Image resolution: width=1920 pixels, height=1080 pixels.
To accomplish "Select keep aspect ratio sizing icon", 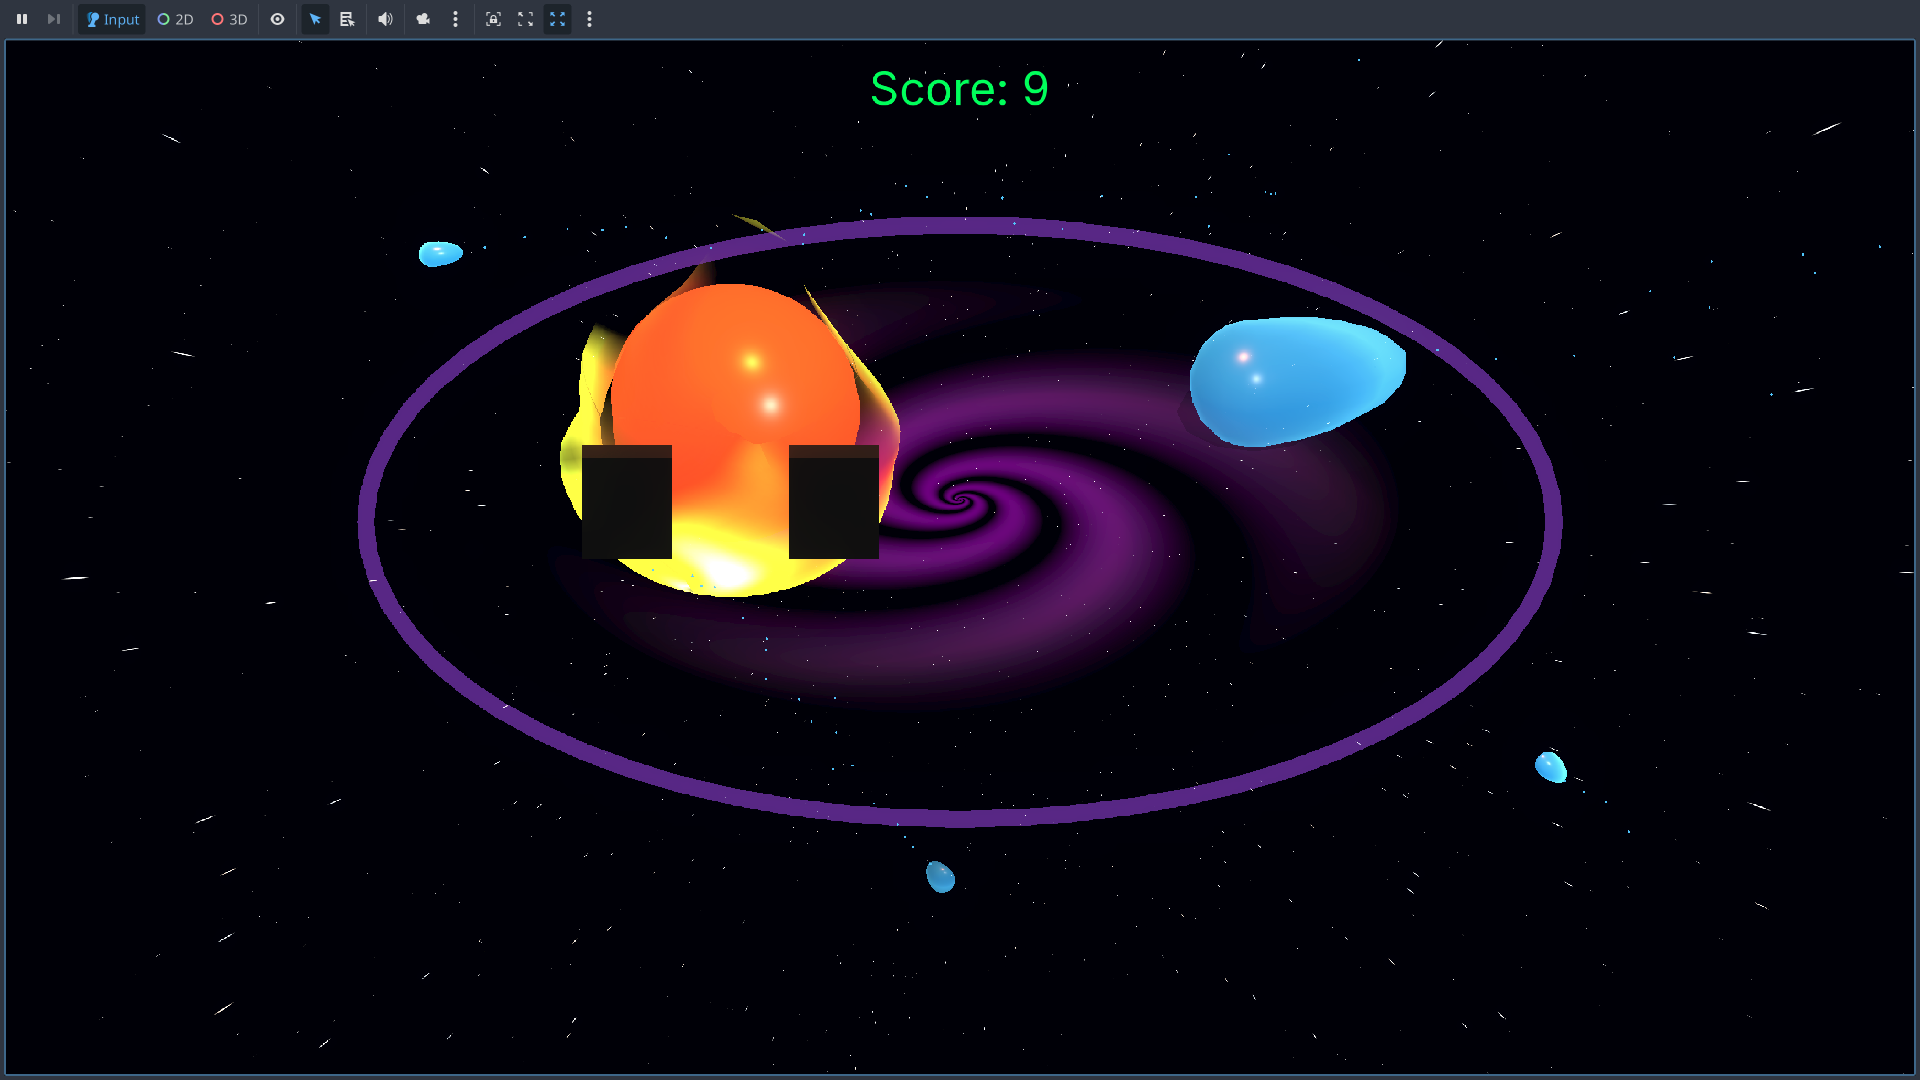I will tap(525, 19).
